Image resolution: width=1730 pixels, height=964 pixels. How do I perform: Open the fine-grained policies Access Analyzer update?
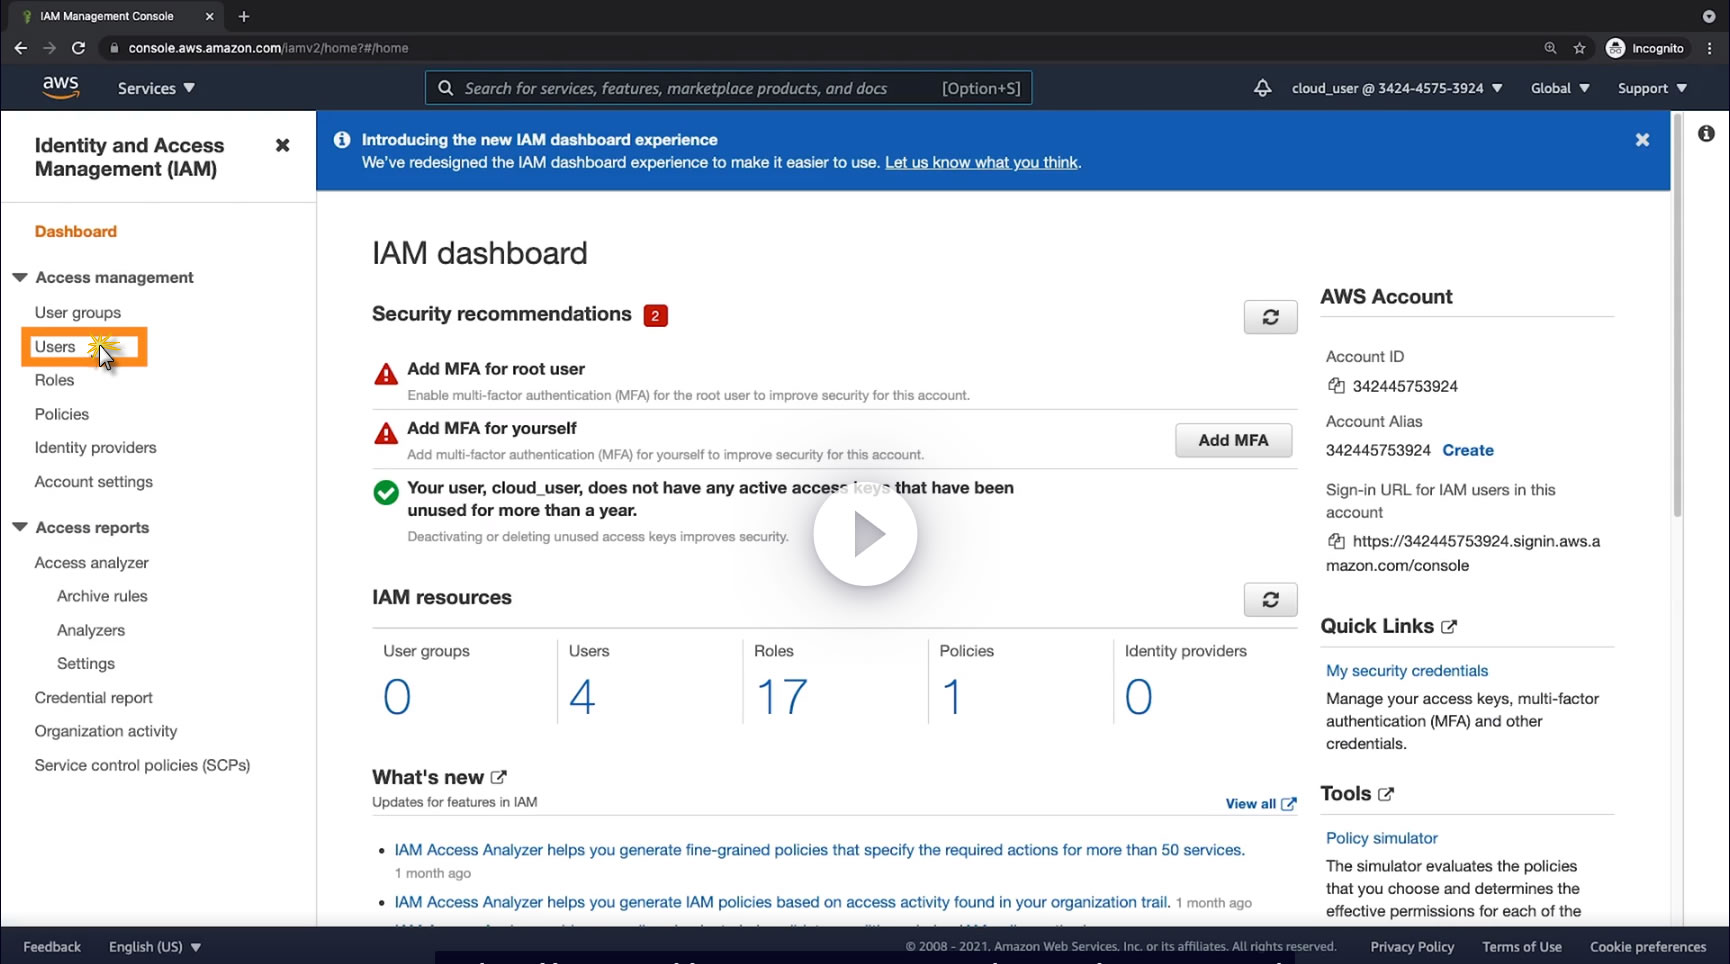820,850
